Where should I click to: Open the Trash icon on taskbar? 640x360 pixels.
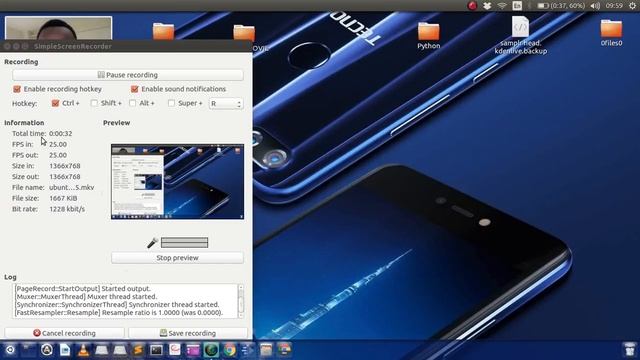coord(630,349)
